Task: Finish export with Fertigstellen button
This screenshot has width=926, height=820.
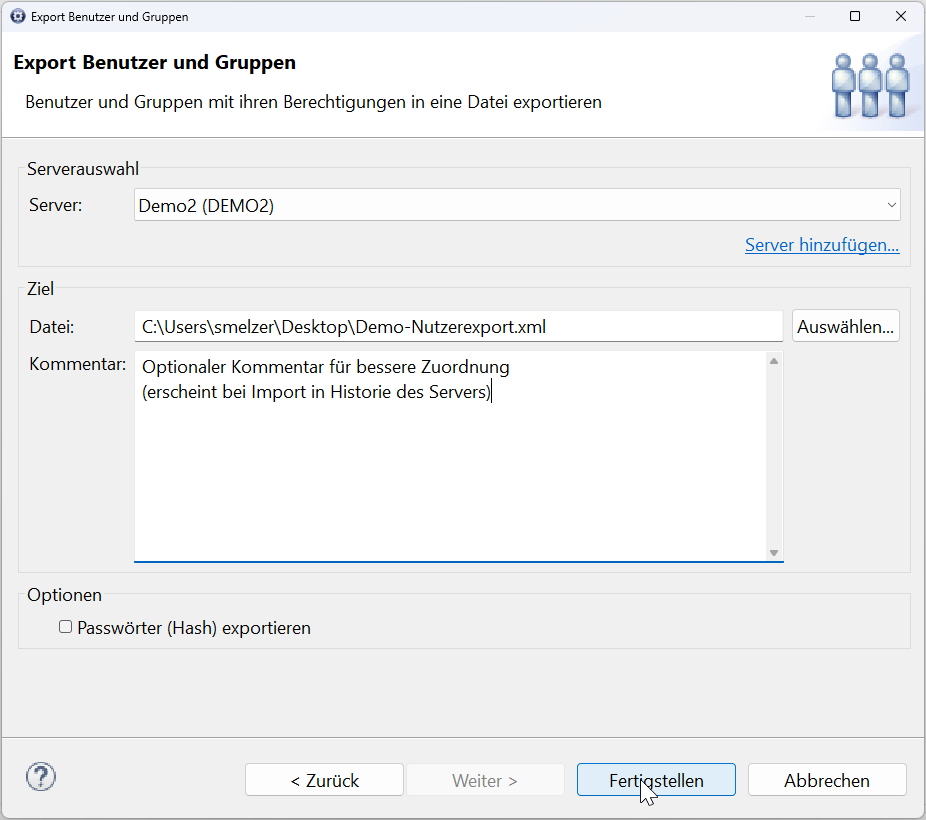Action: pyautogui.click(x=656, y=780)
